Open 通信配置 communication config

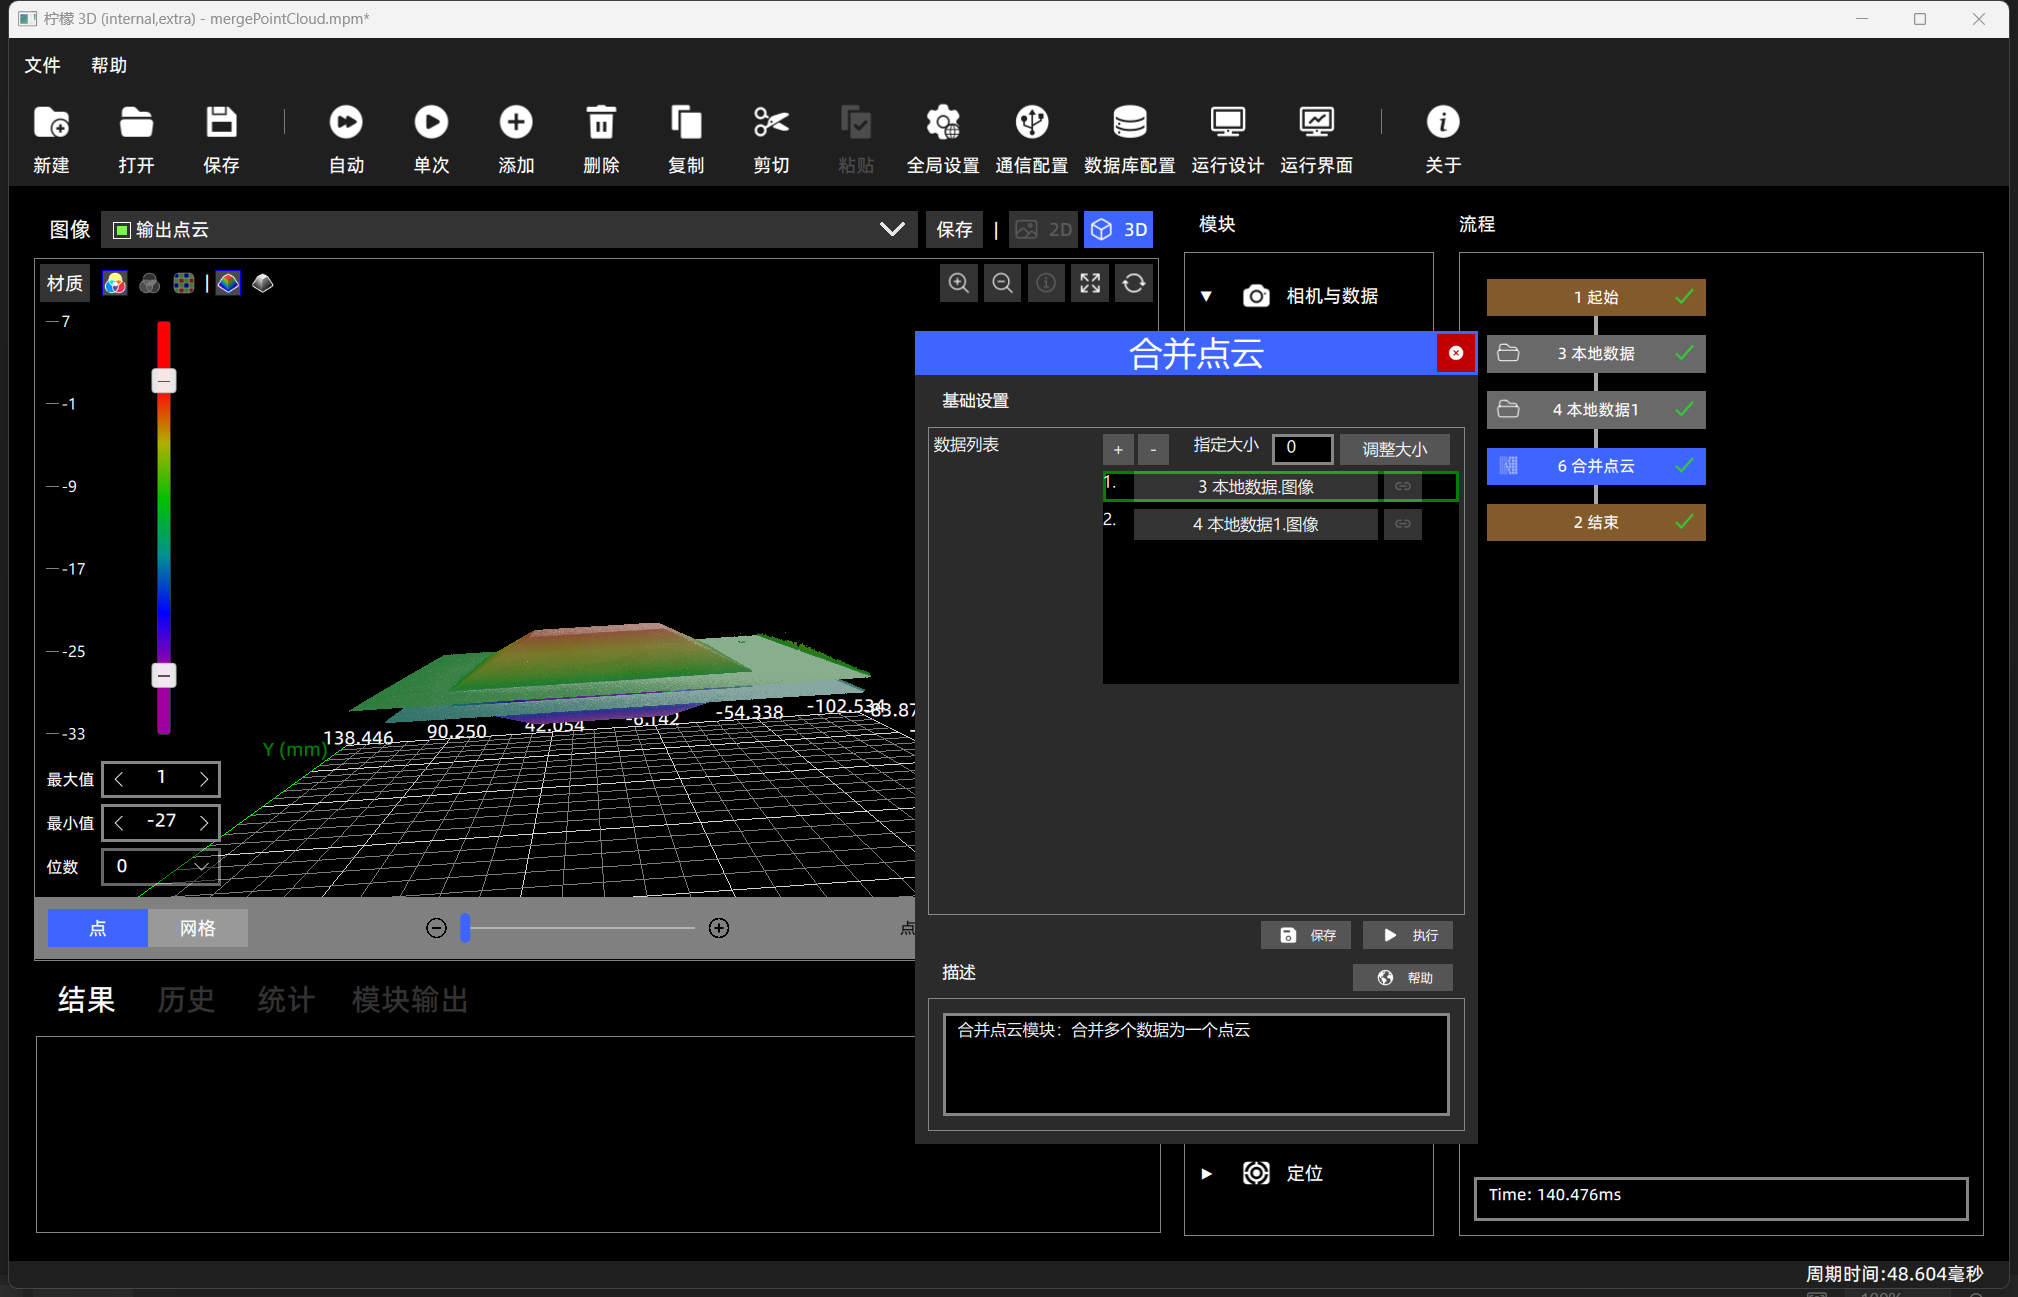tap(1032, 138)
